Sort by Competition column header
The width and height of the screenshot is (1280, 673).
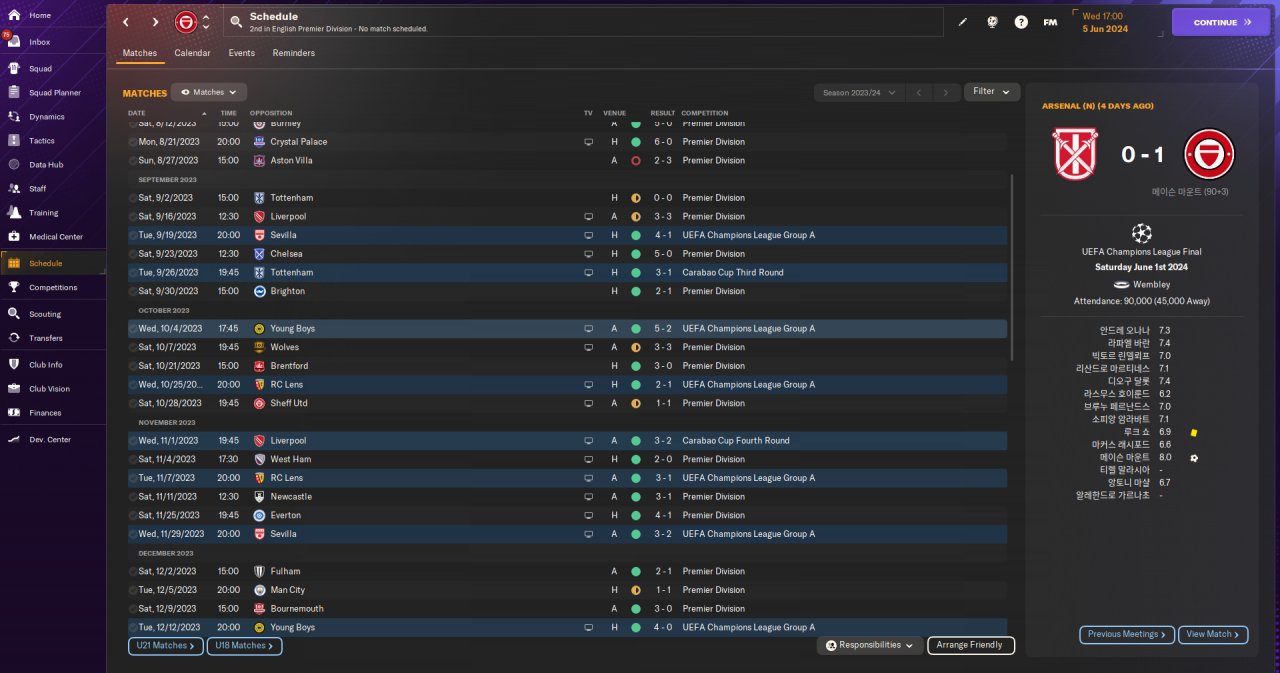(705, 113)
